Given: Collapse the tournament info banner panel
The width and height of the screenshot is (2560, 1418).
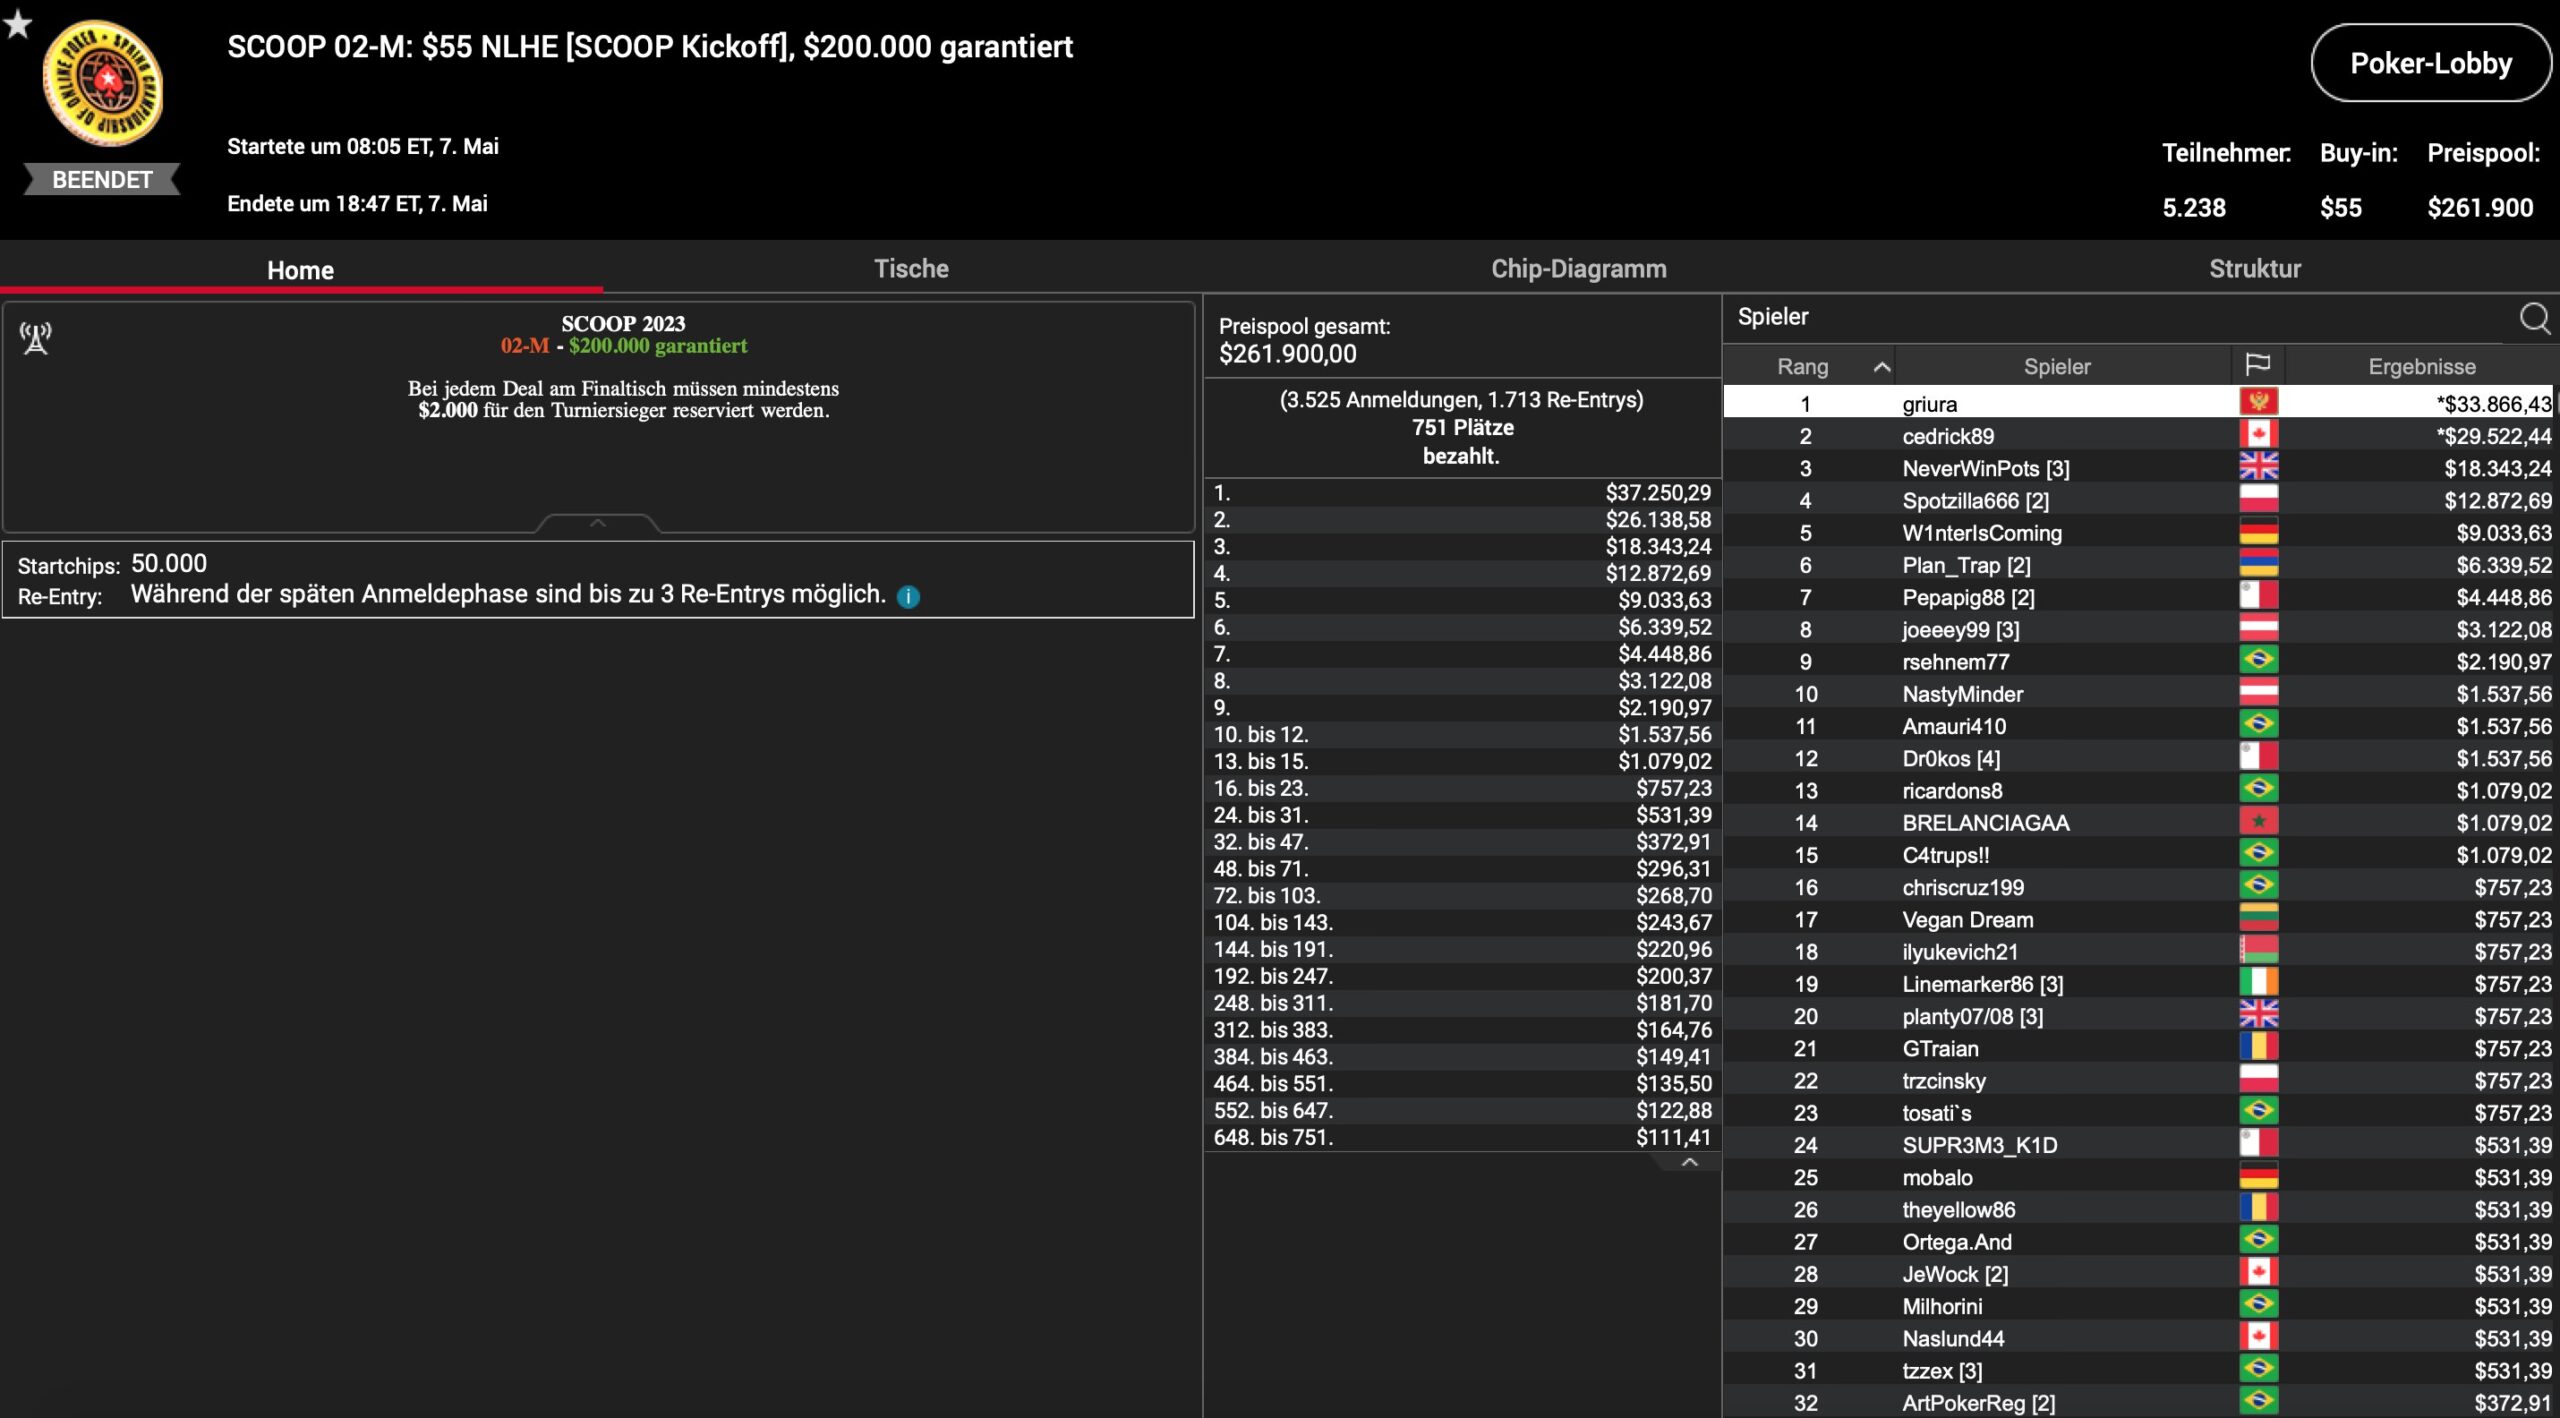Looking at the screenshot, I should (598, 523).
